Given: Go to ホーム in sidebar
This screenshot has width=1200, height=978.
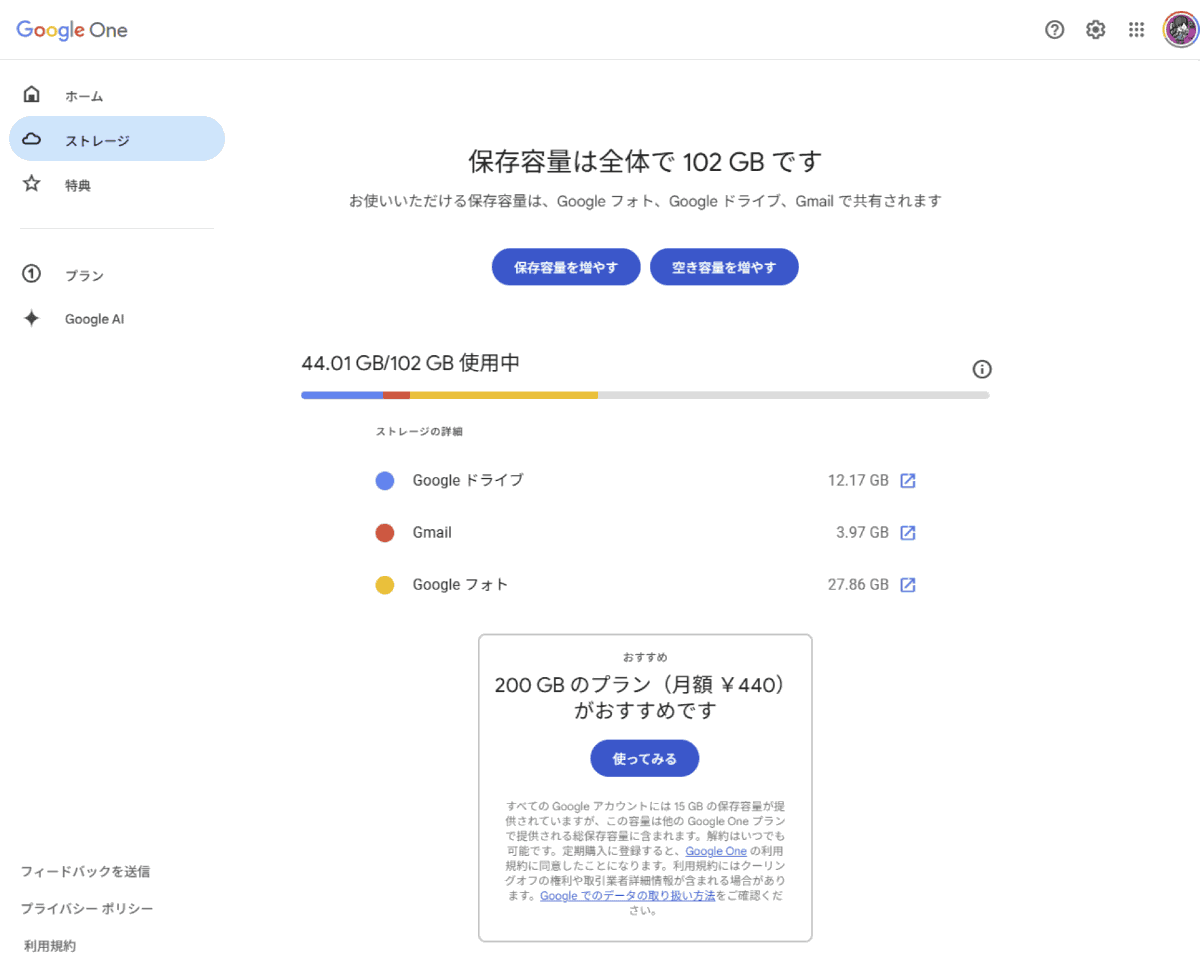Looking at the screenshot, I should (84, 96).
